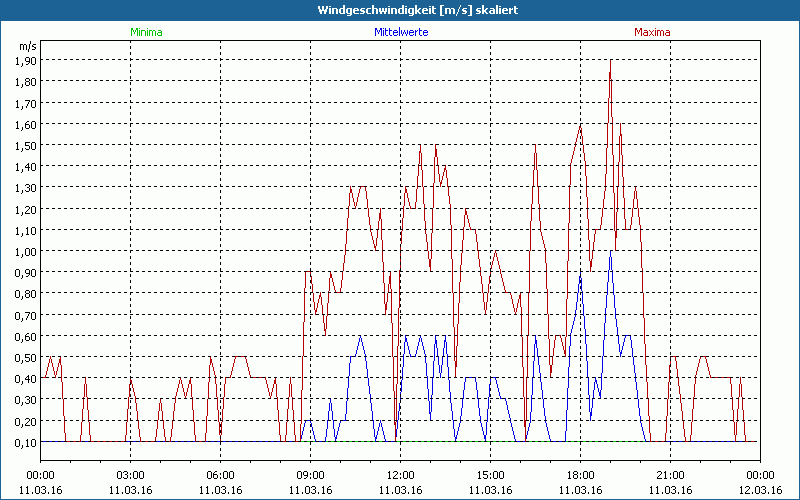
Task: Click the 12.03.16 date label
Action: pyautogui.click(x=760, y=490)
